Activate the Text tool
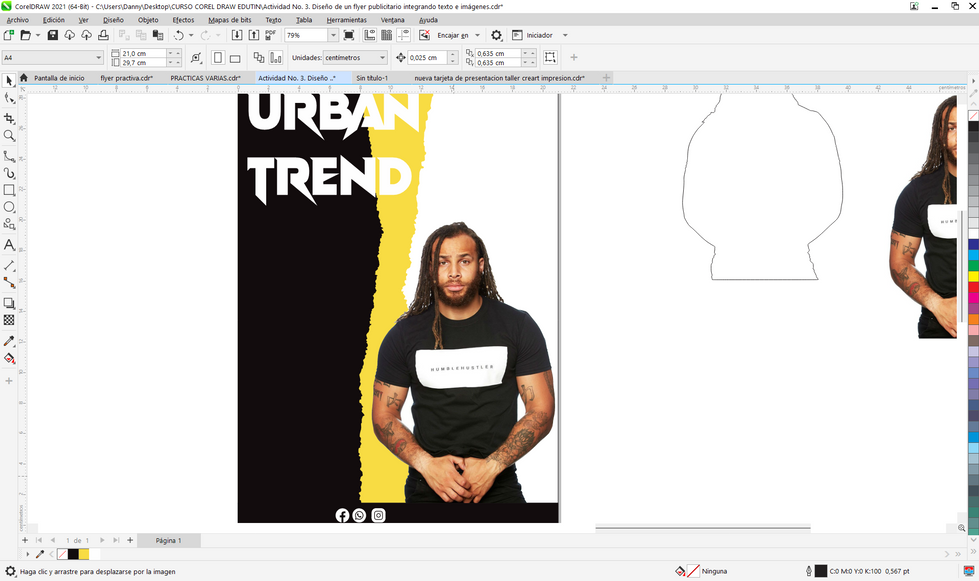979x581 pixels. coord(9,245)
